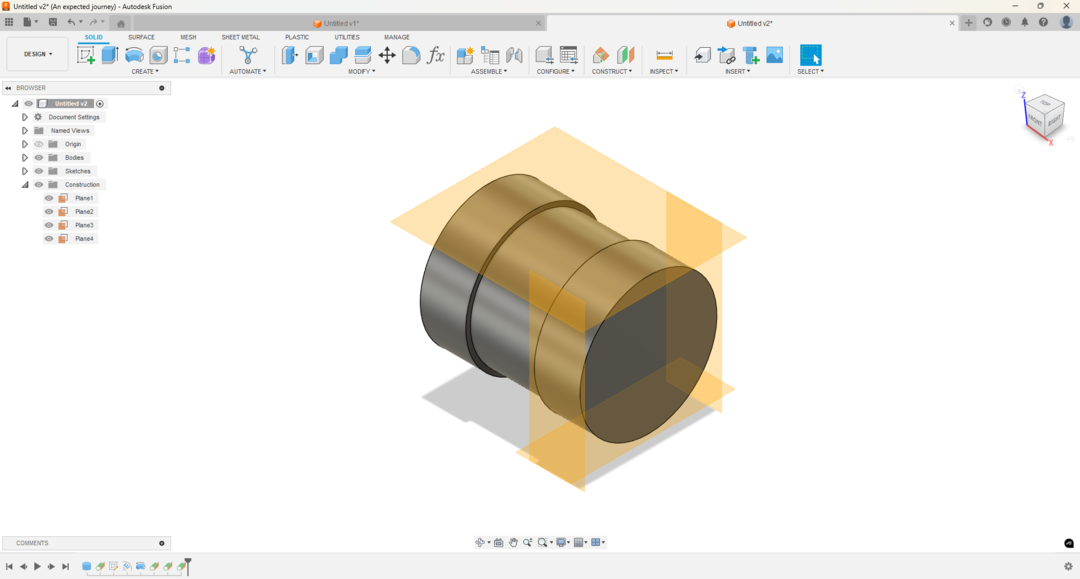Select the Hole tool

158,55
